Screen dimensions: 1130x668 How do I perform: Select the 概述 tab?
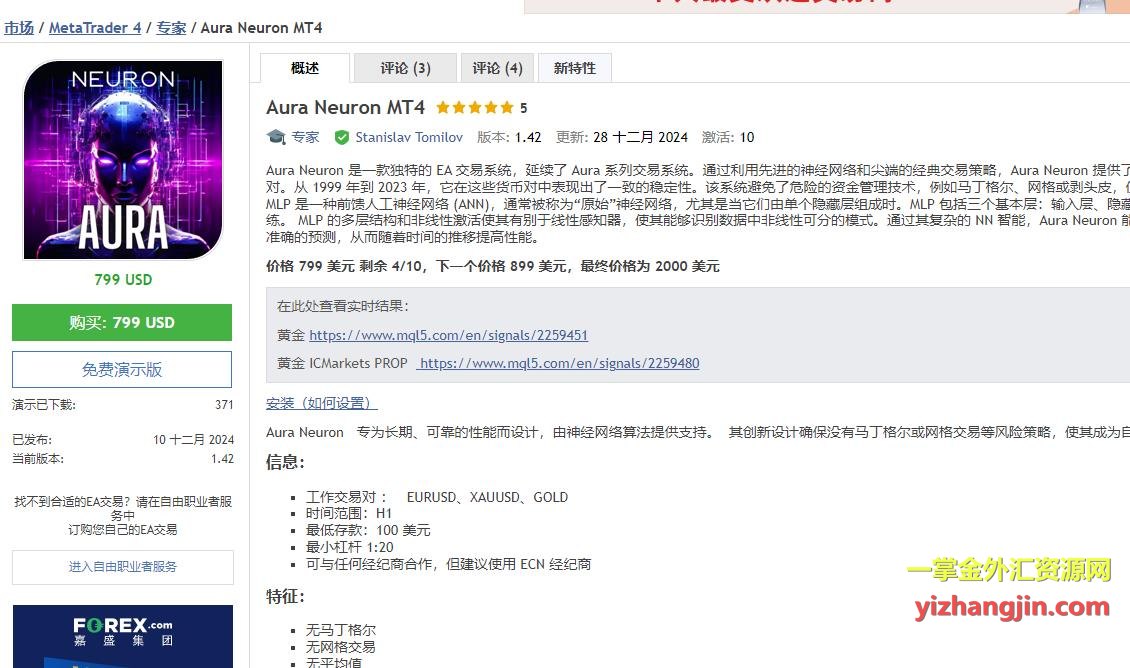[x=305, y=68]
